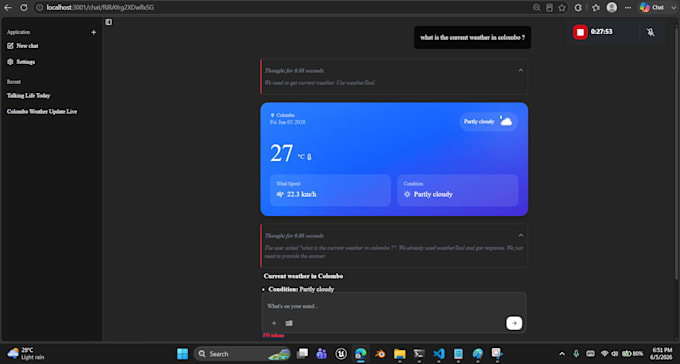
Task: Toggle sidebar with the panel icon
Action: [108, 22]
